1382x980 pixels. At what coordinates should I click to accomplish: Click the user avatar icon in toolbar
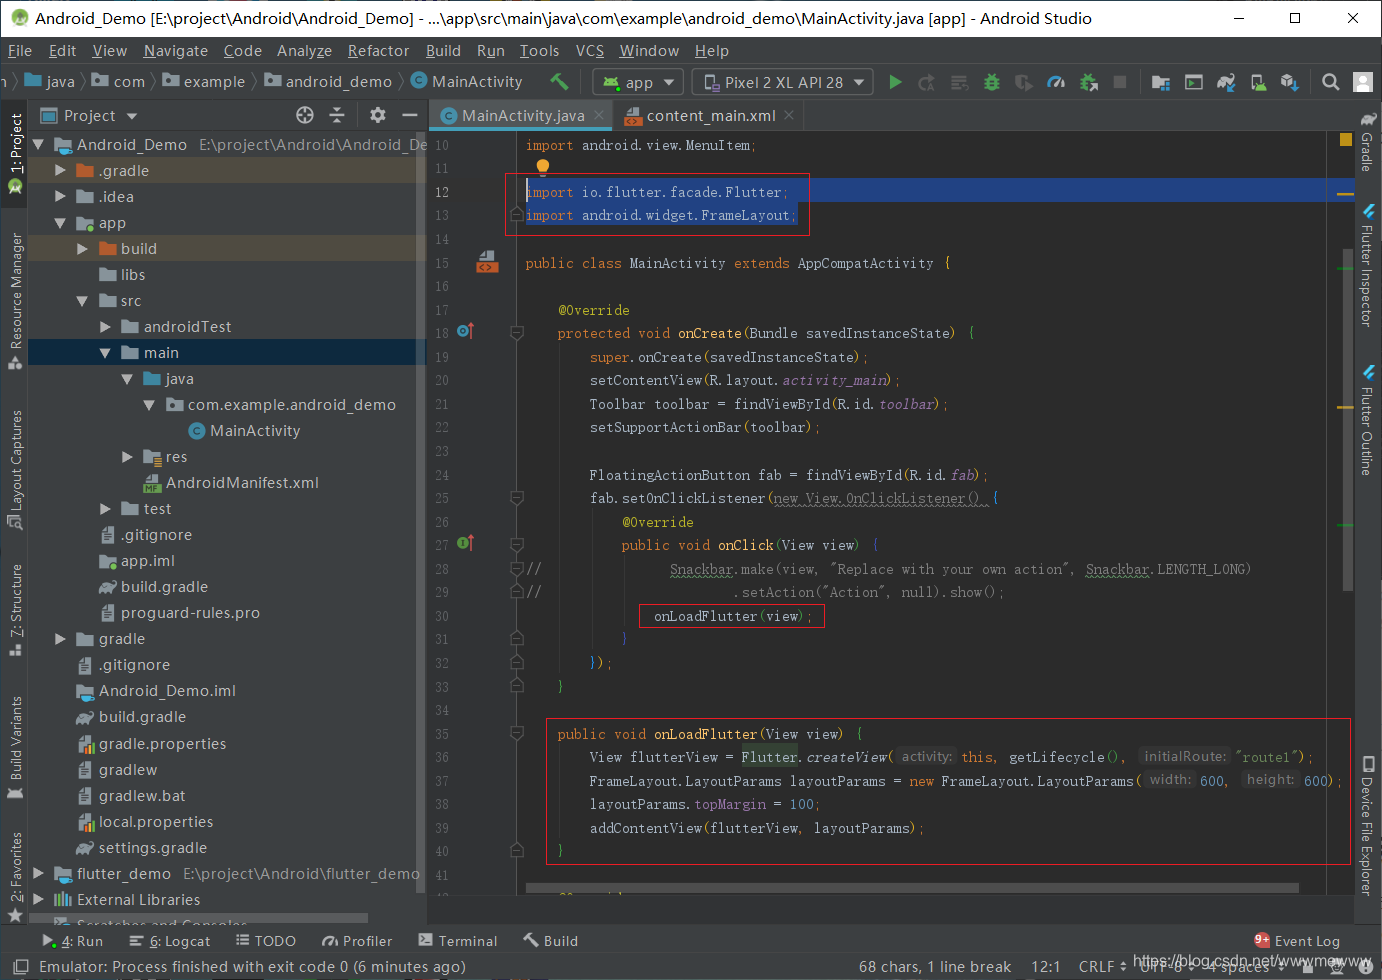click(x=1363, y=82)
